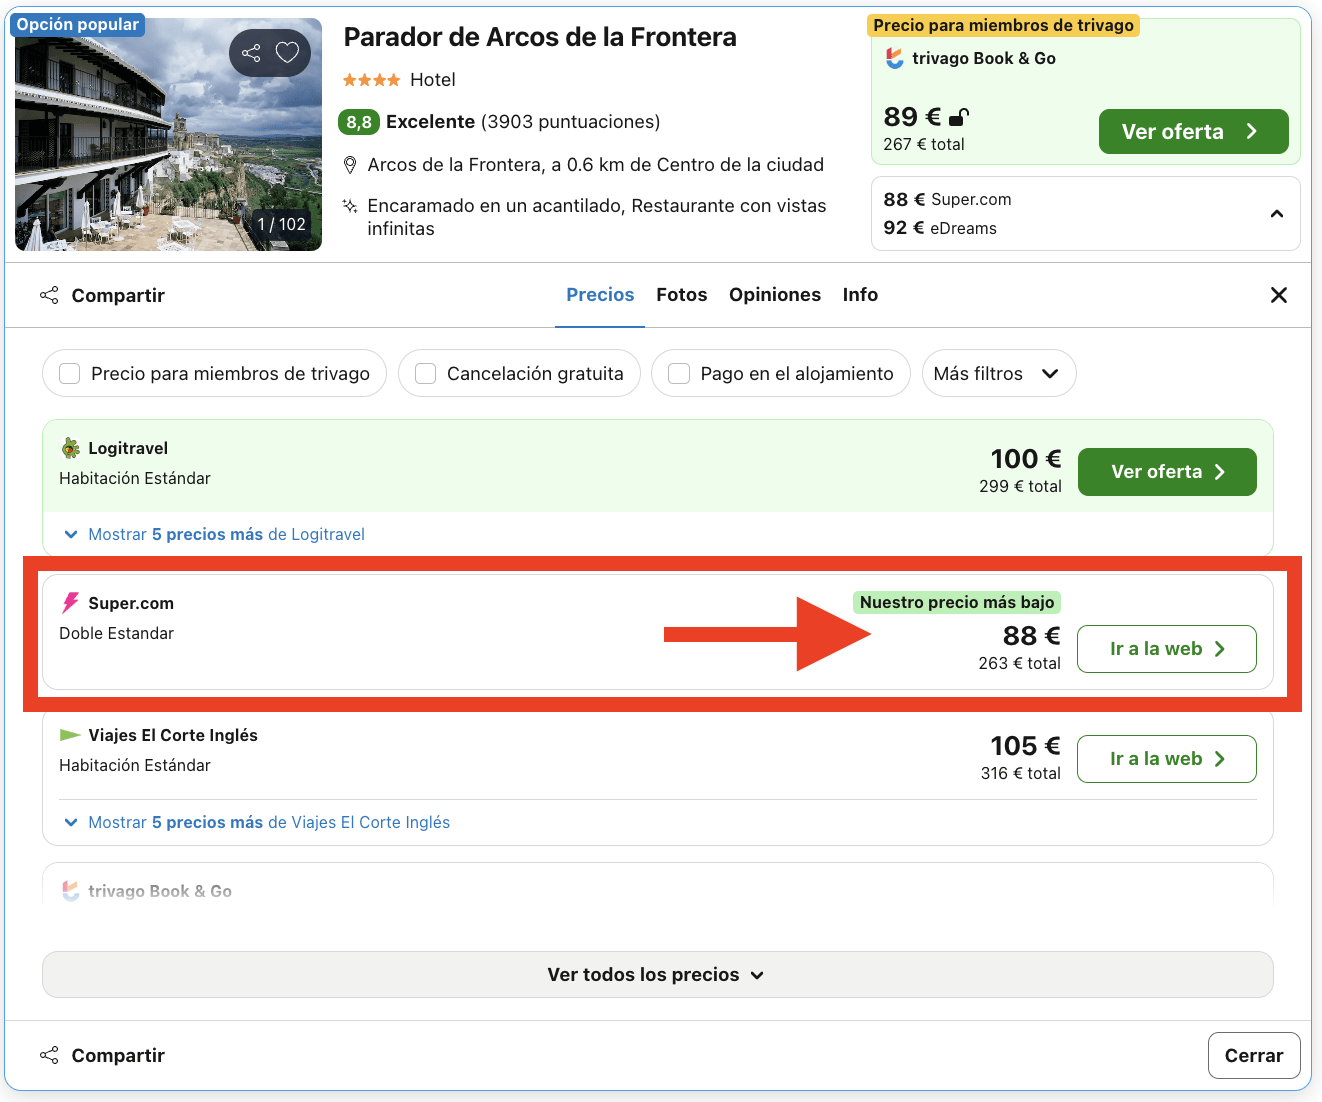Expand Ver todos los precios
The height and width of the screenshot is (1102, 1322).
656,974
